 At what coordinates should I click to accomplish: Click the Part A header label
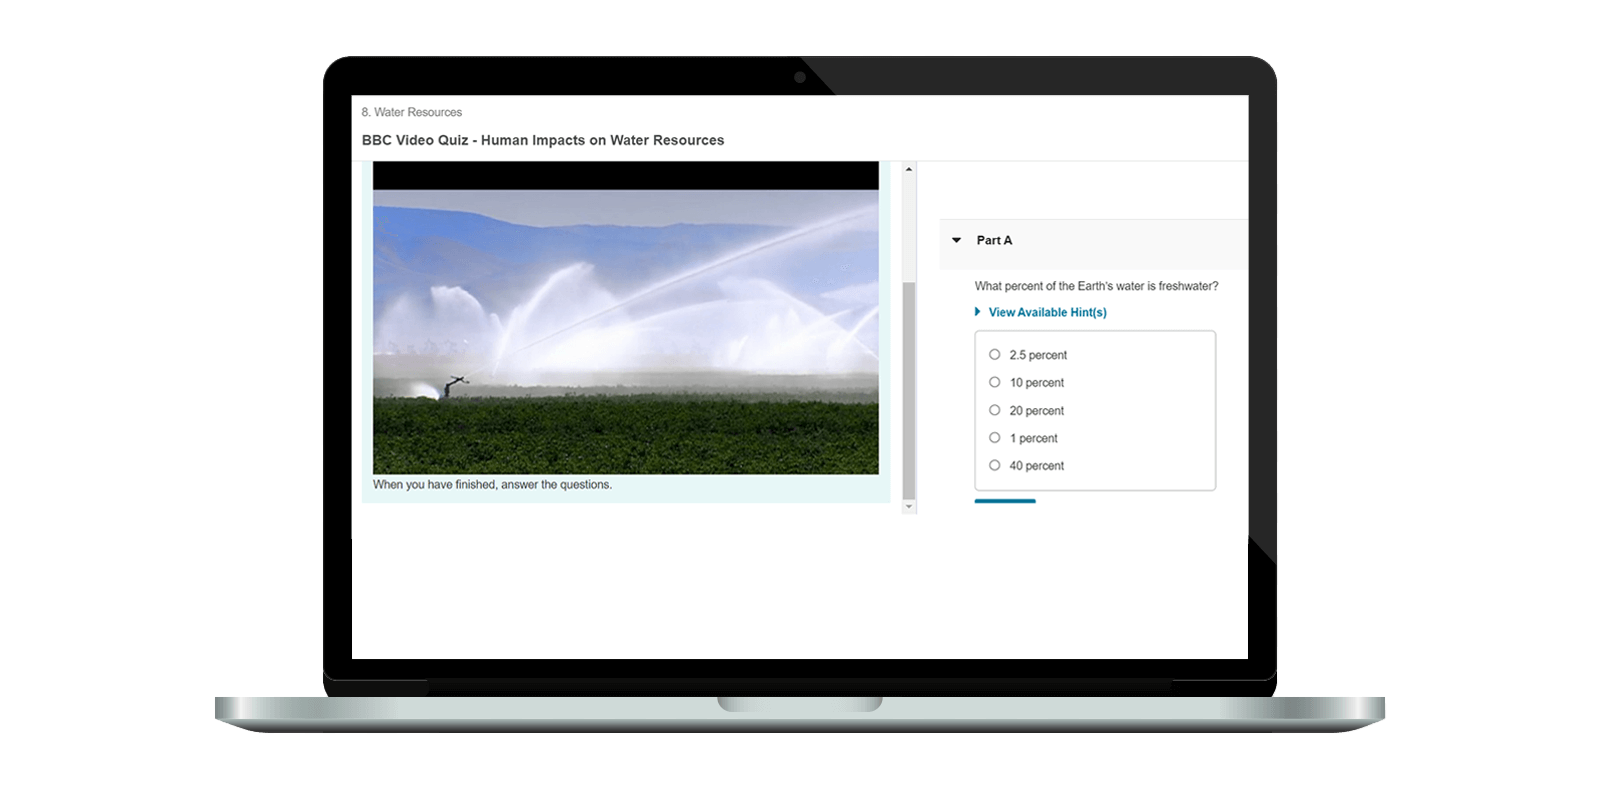[x=994, y=240]
